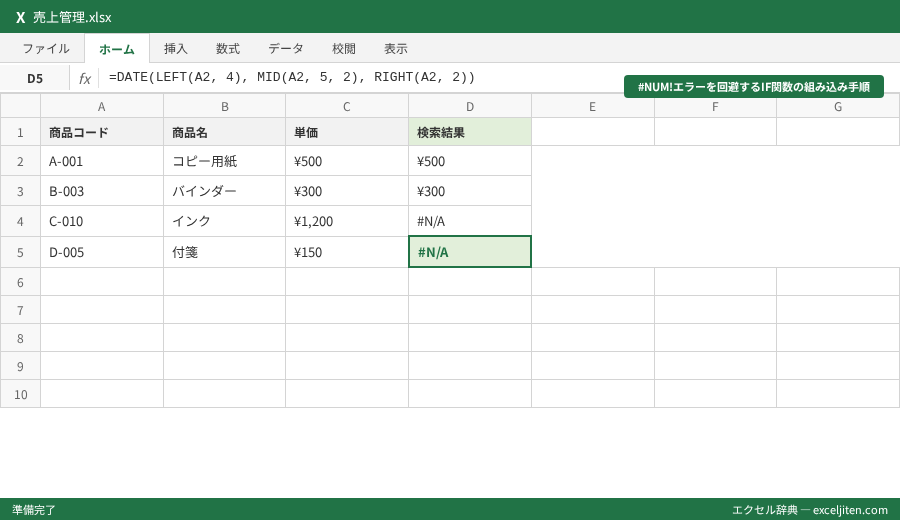
Task: Select the インク cell
Action: click(x=224, y=221)
